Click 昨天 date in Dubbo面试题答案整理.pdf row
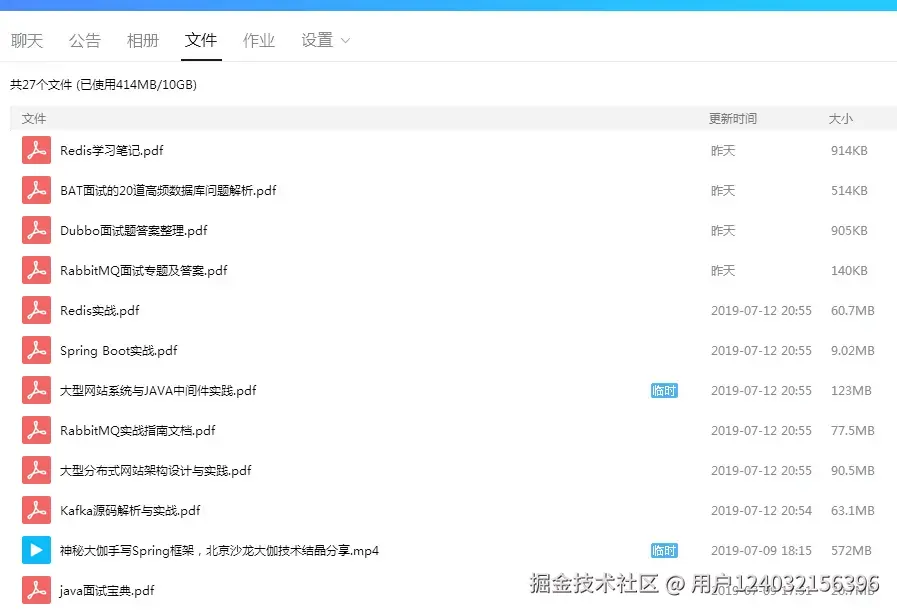 [723, 230]
